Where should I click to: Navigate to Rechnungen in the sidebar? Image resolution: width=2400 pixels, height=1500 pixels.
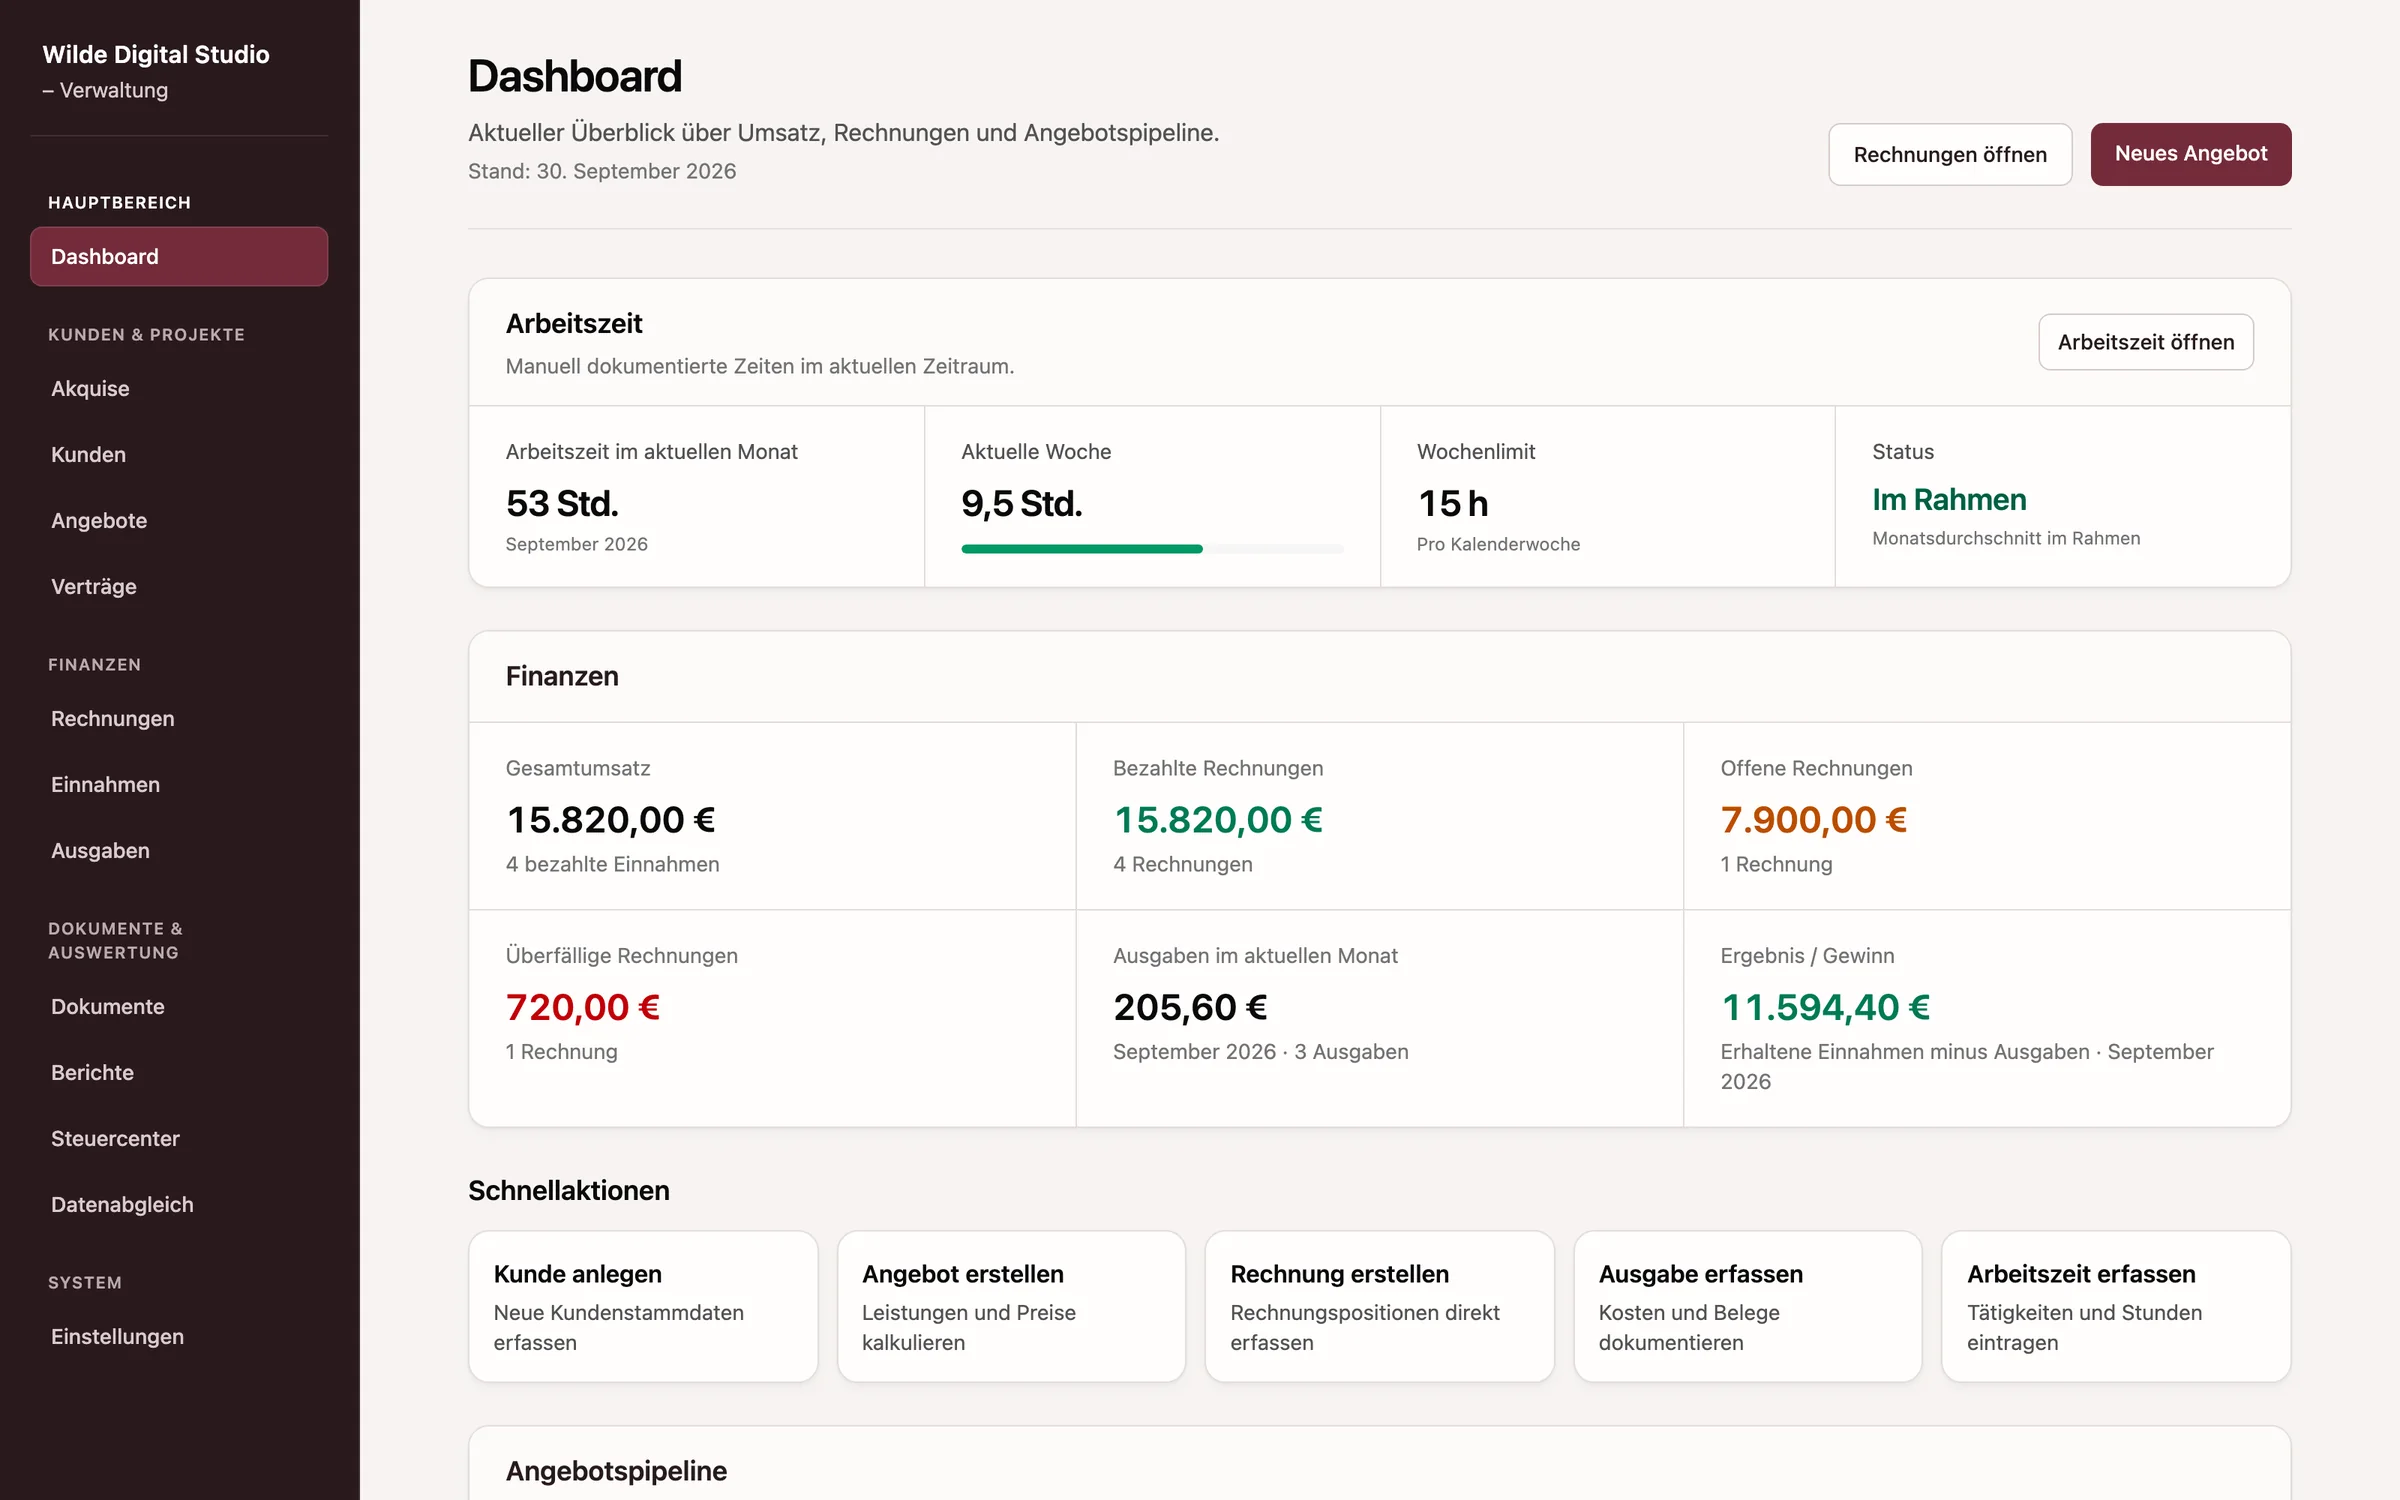coord(179,719)
